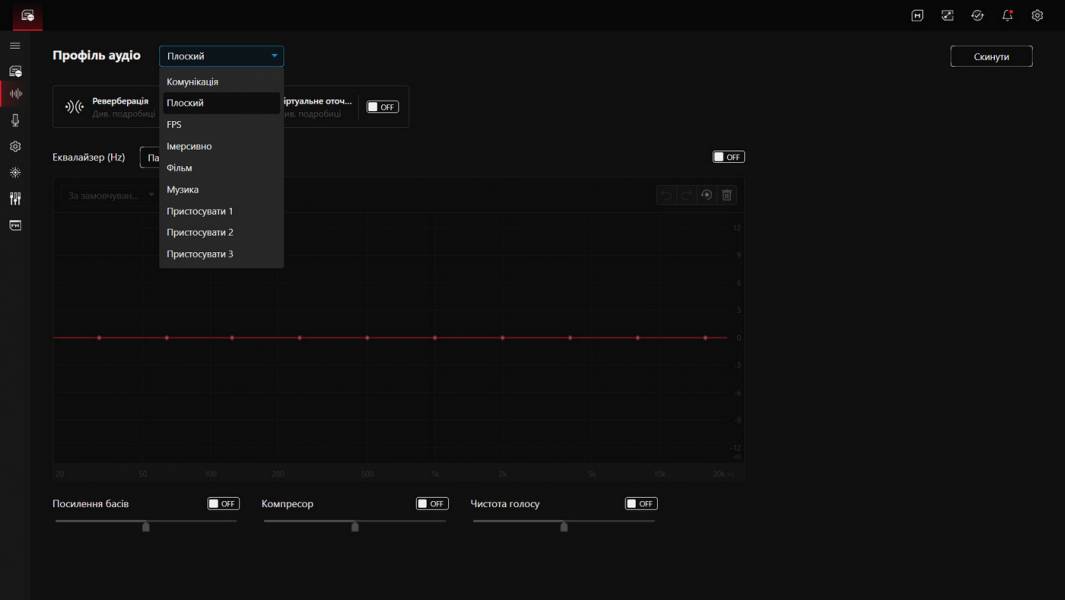This screenshot has height=600, width=1065.
Task: Choose Комунікація from the profile list
Action: pos(221,82)
